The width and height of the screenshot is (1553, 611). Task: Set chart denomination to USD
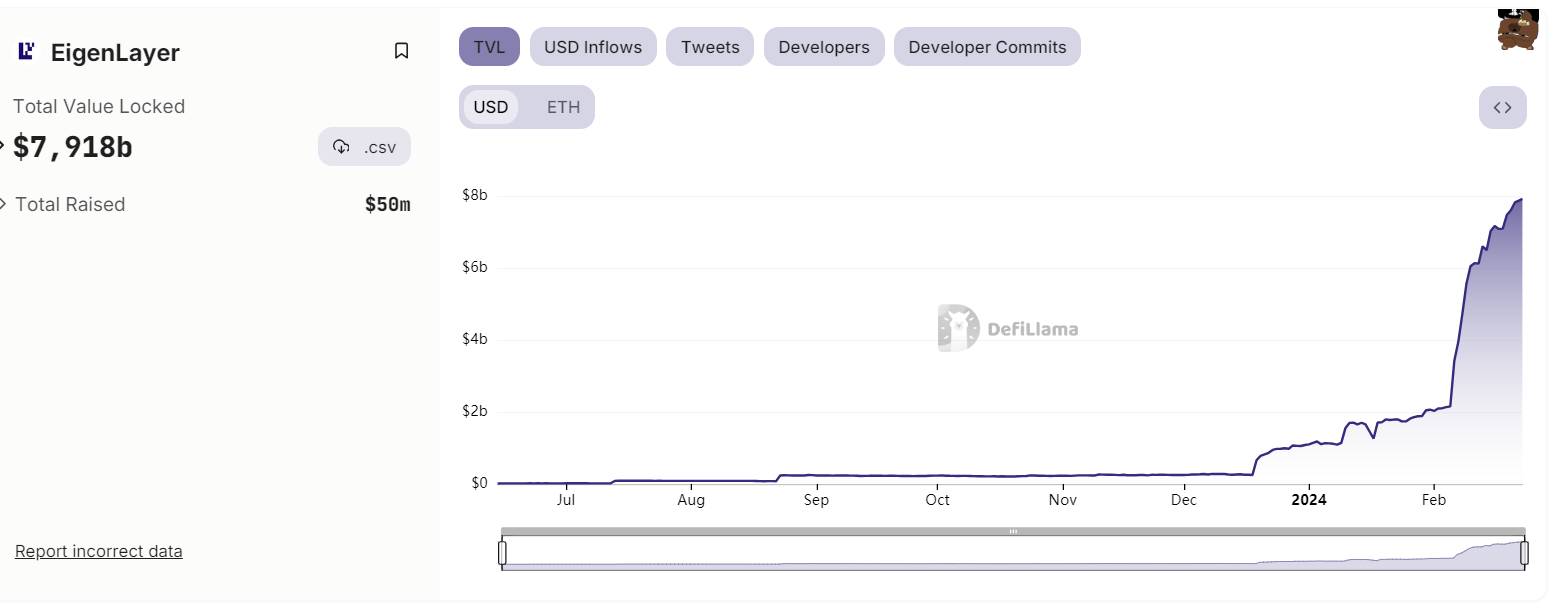(x=490, y=107)
